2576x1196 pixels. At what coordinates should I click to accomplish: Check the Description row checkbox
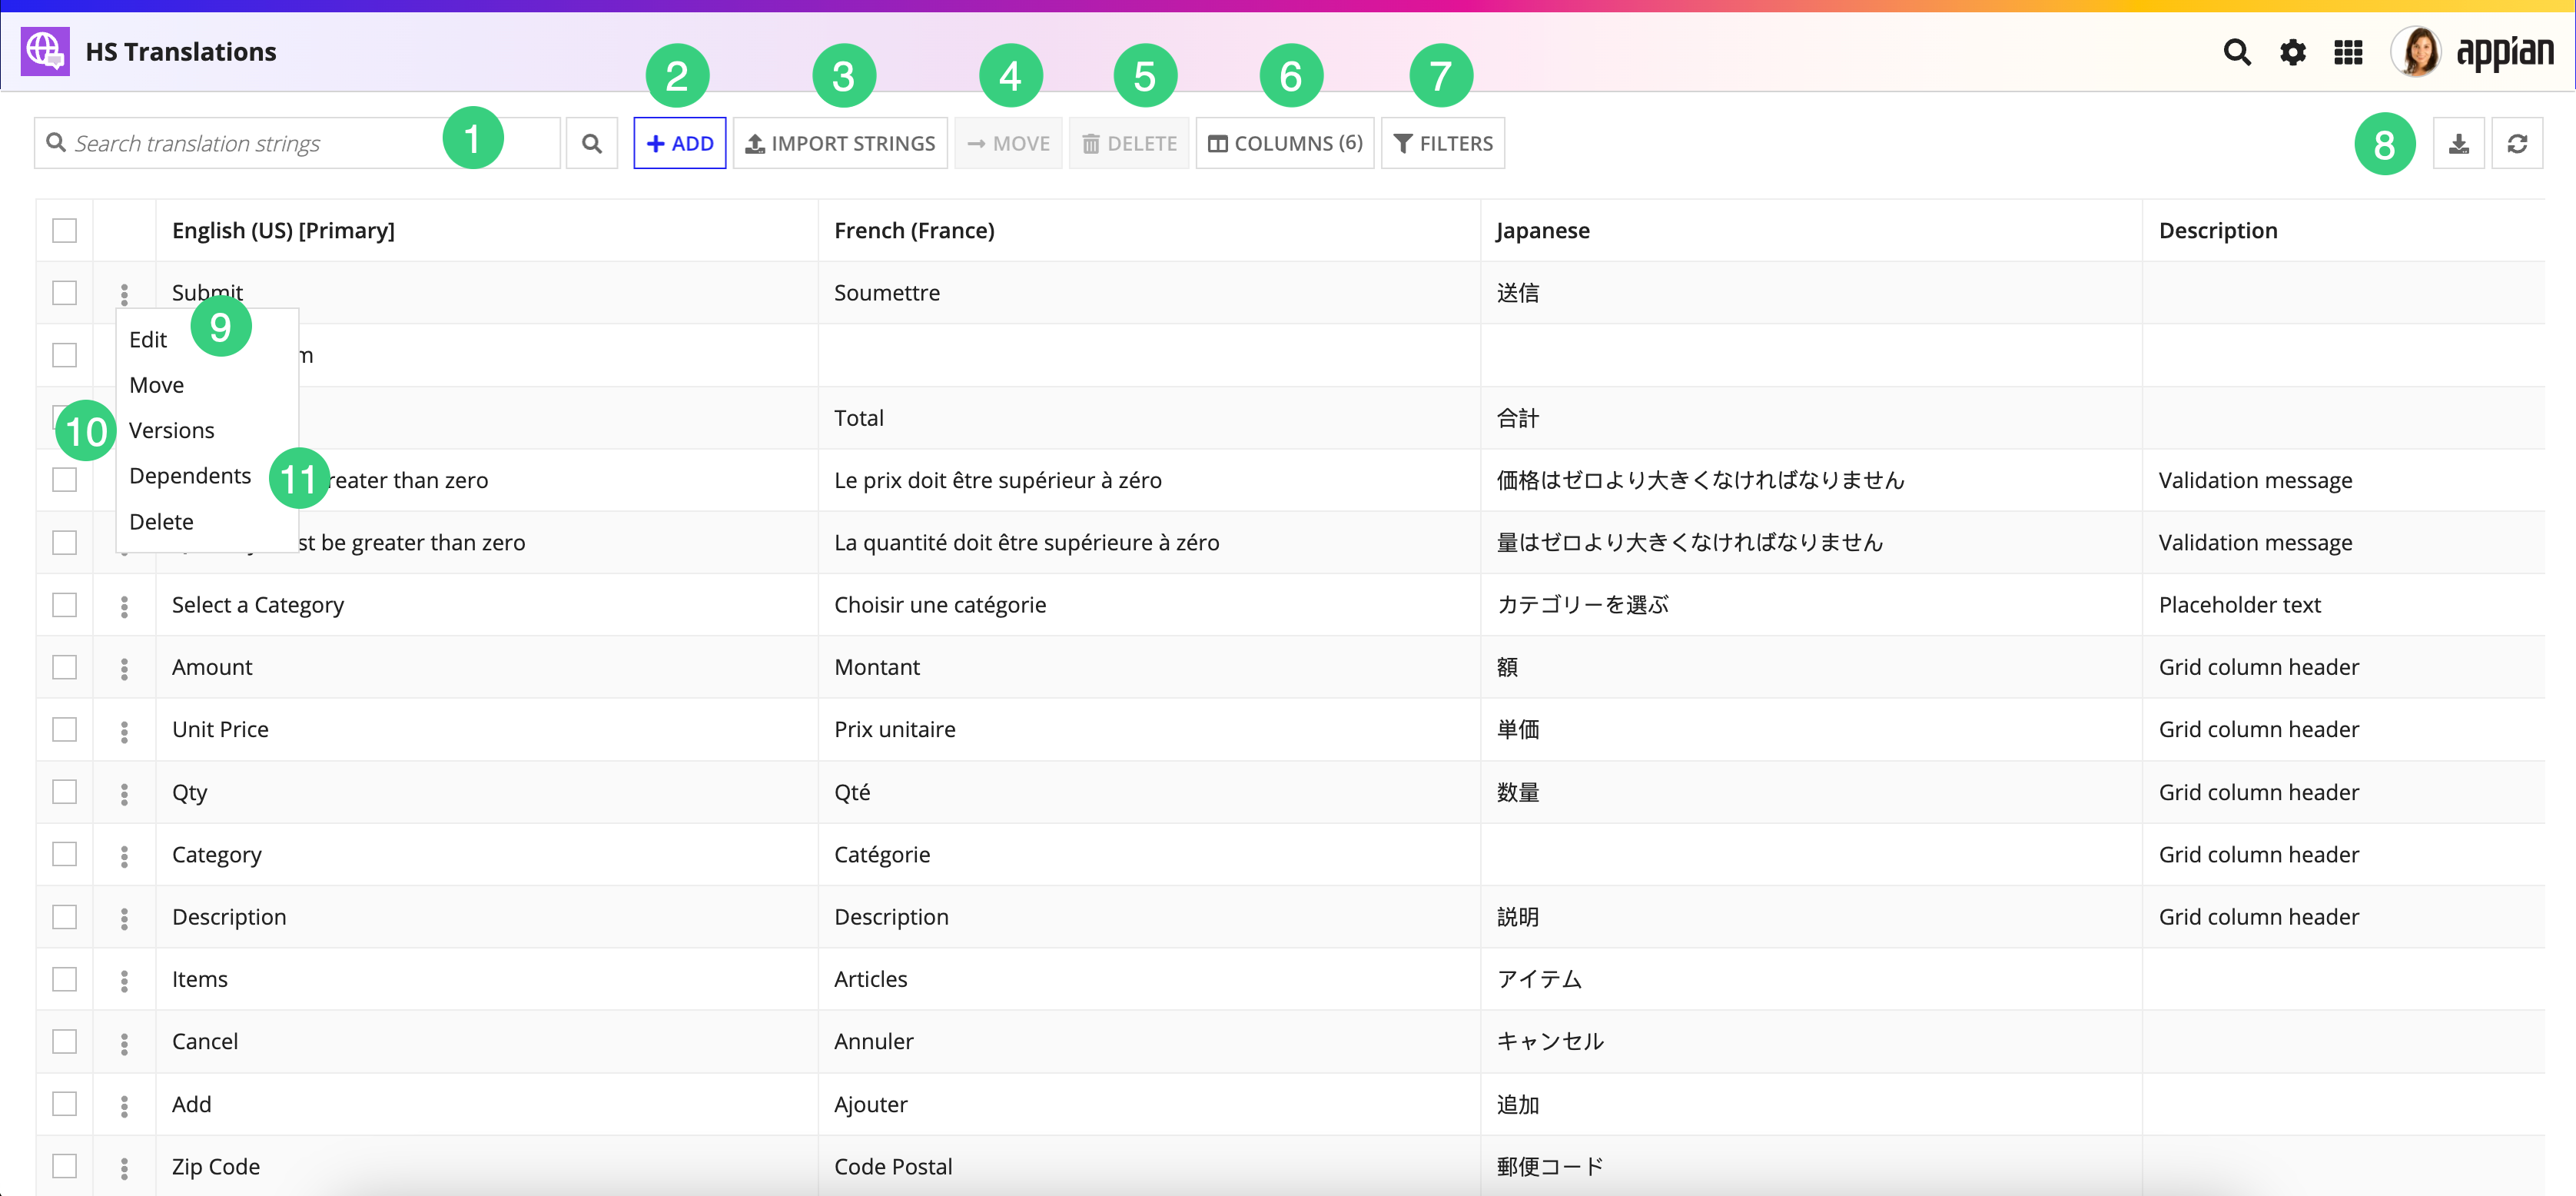pos(65,916)
